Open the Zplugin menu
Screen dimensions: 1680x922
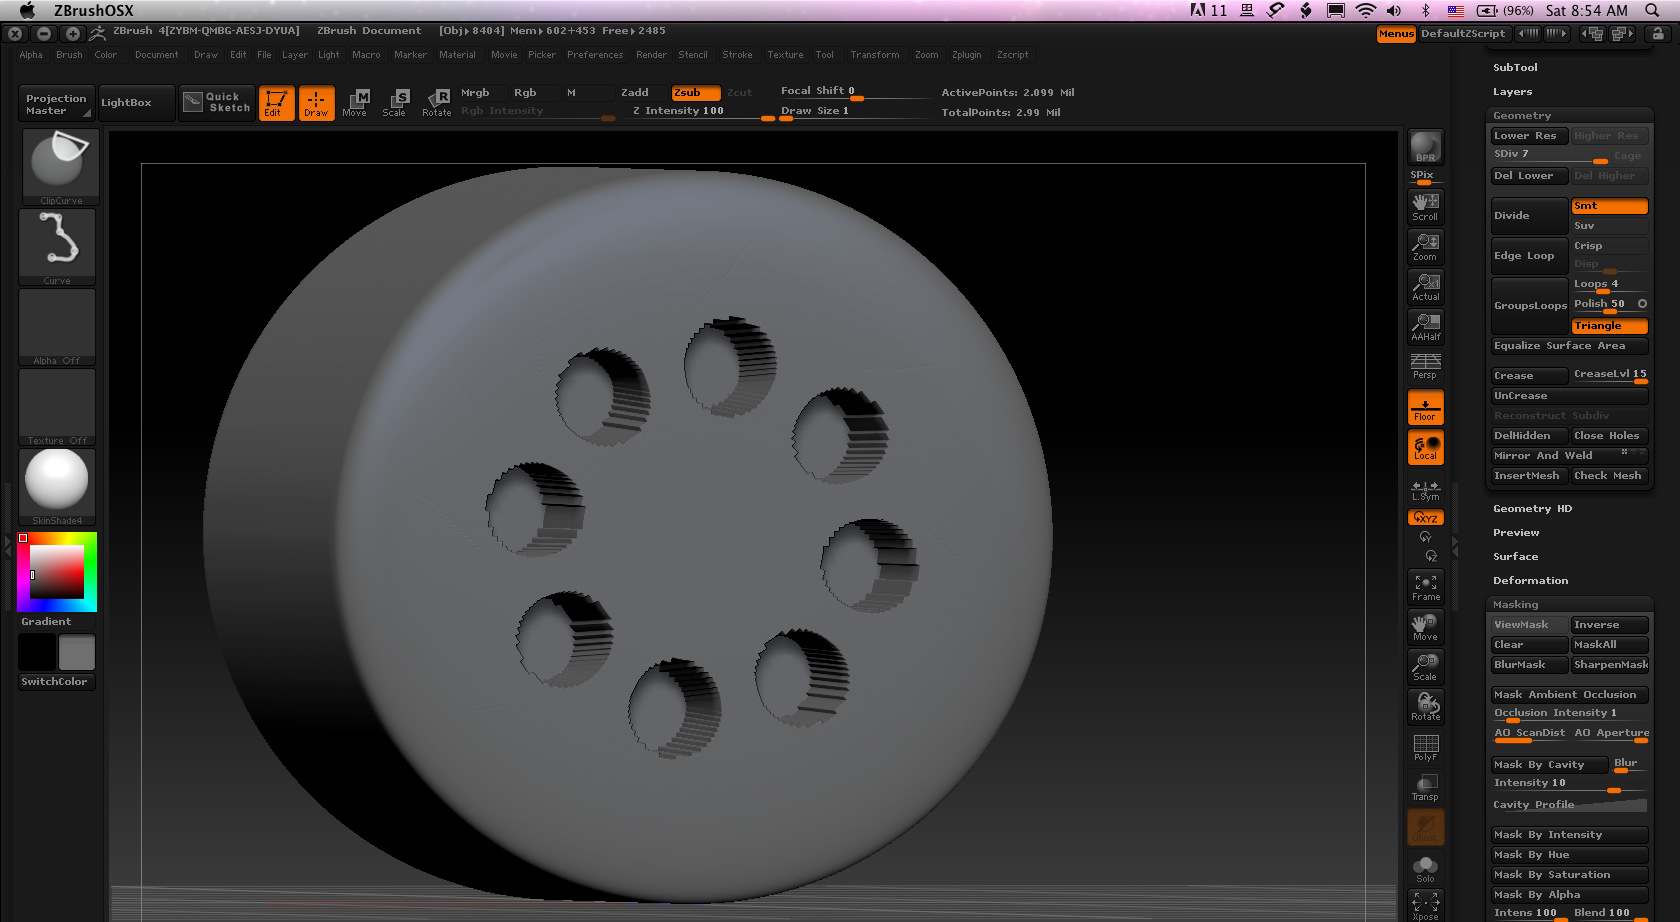966,55
